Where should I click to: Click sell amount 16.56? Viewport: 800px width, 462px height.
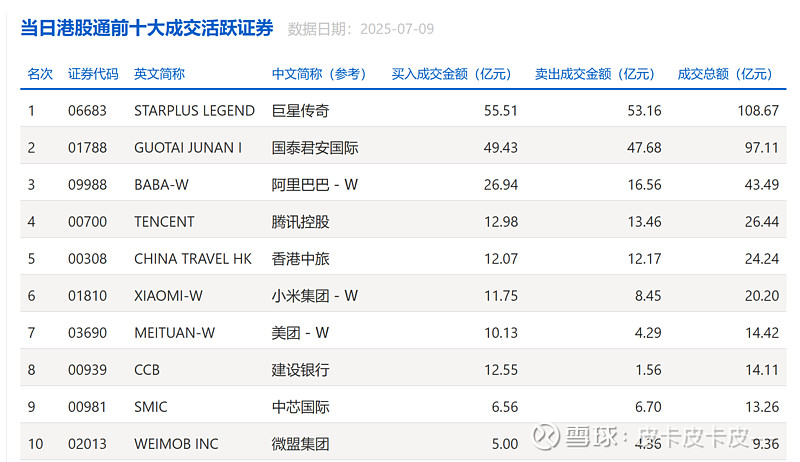(644, 185)
